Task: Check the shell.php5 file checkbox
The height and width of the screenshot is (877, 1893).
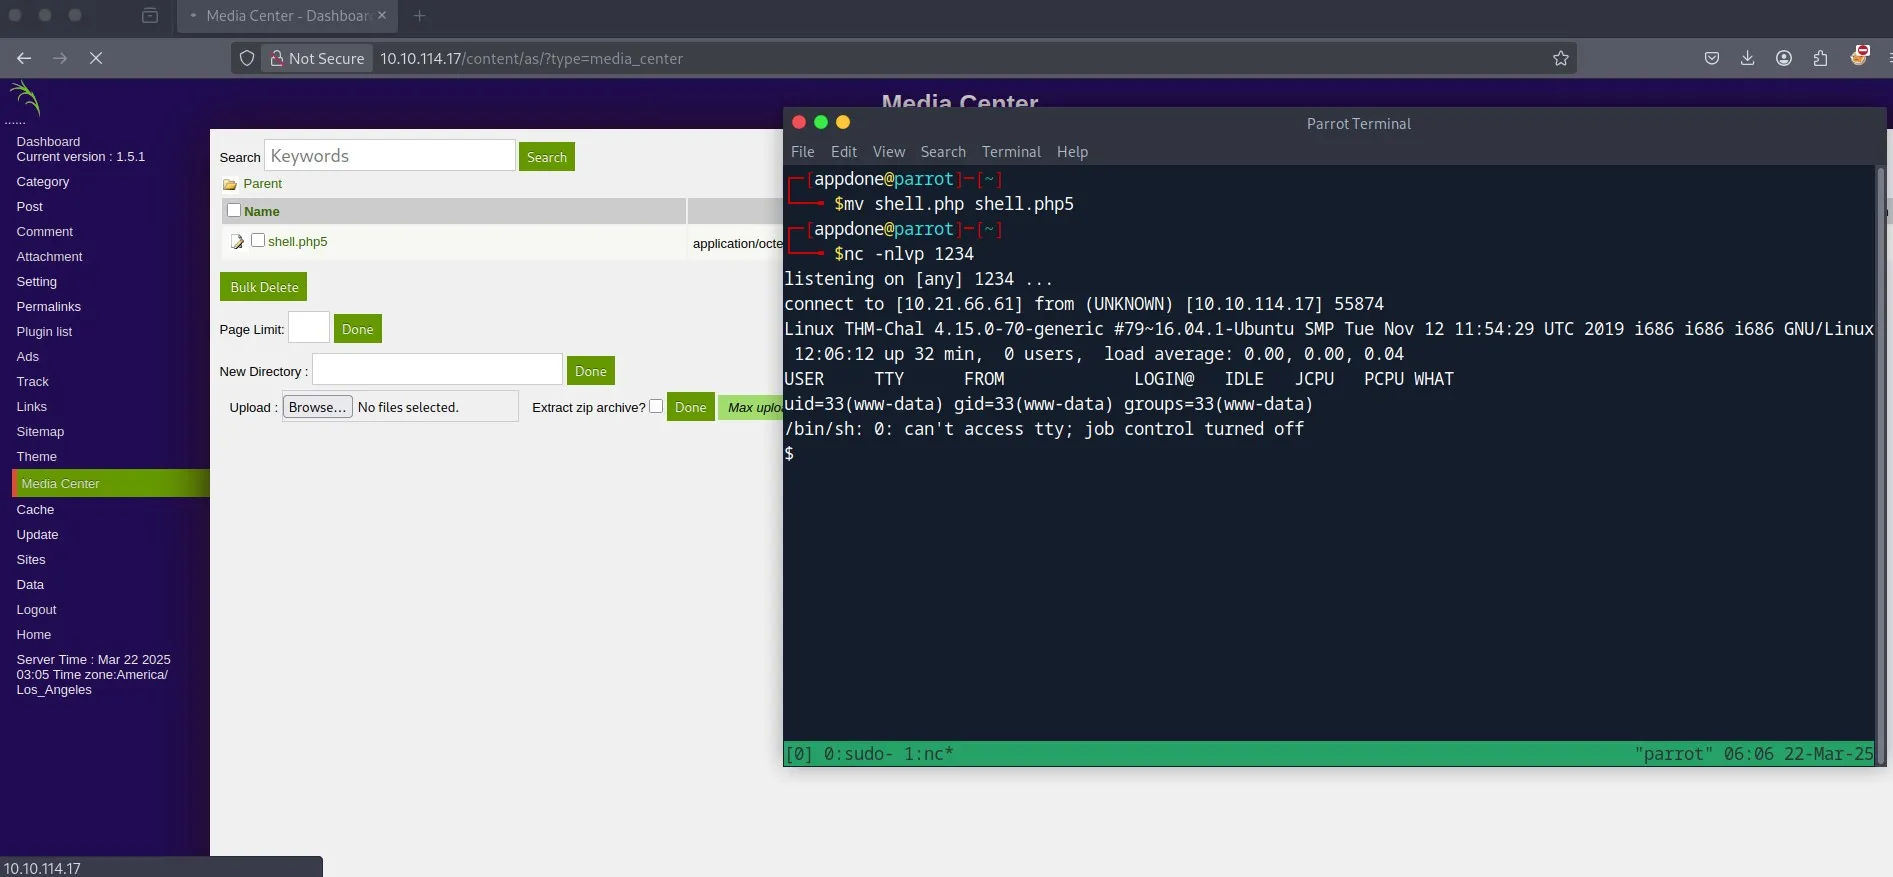Action: (x=258, y=240)
